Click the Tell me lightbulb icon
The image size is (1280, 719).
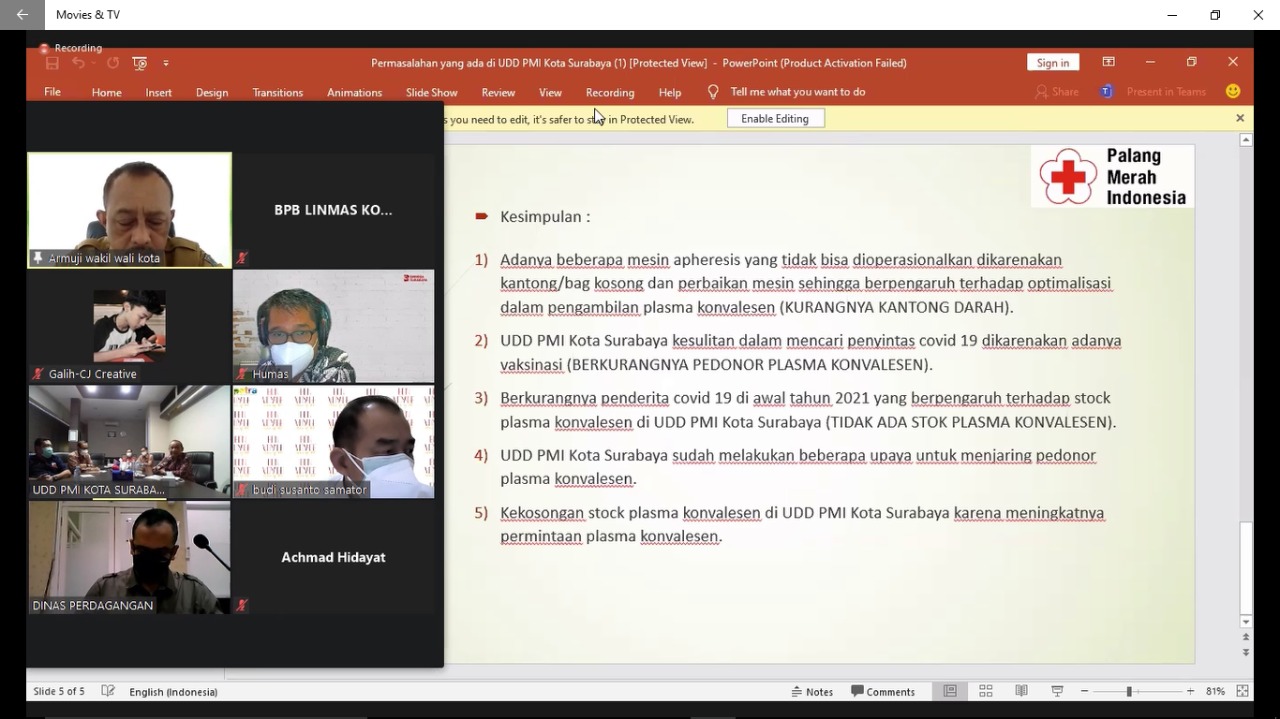713,92
